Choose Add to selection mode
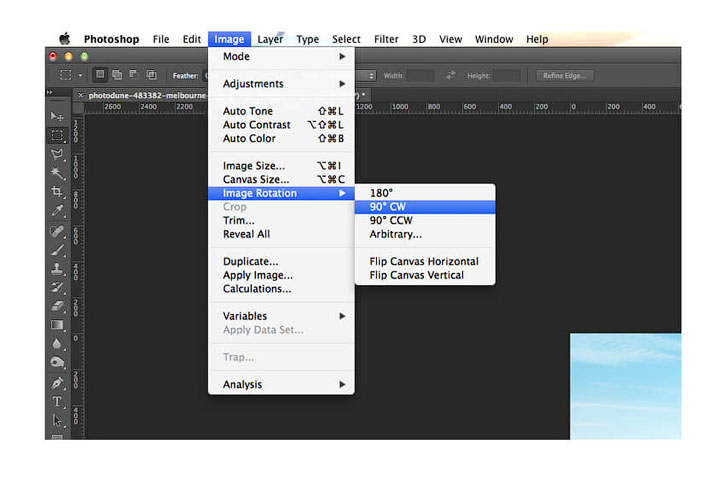This screenshot has width=725, height=479. coord(117,75)
